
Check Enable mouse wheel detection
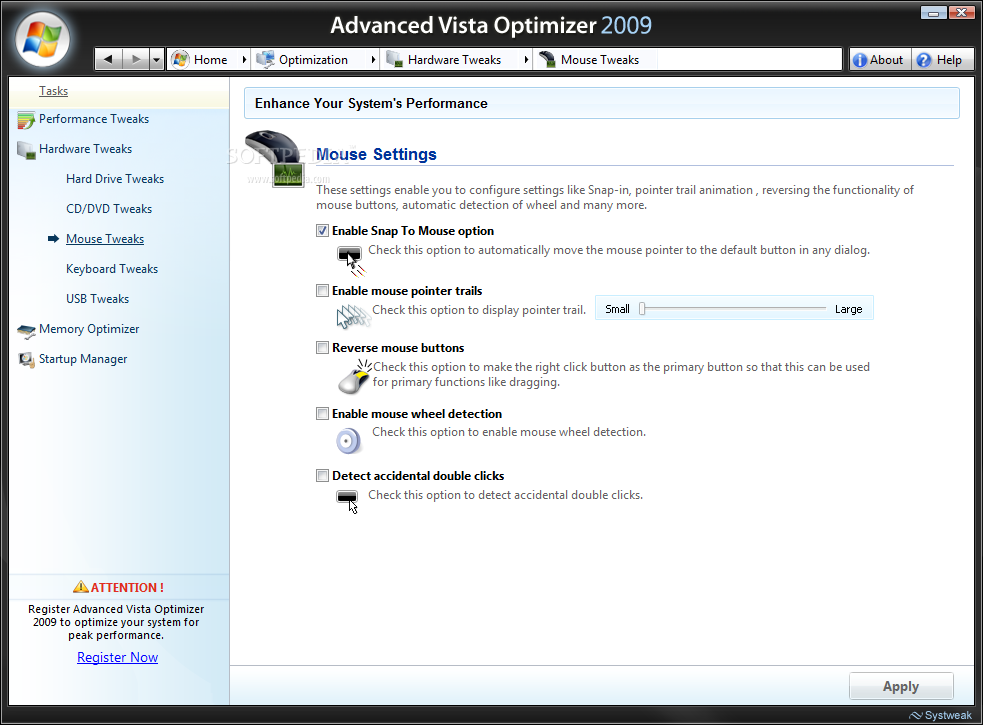point(322,413)
